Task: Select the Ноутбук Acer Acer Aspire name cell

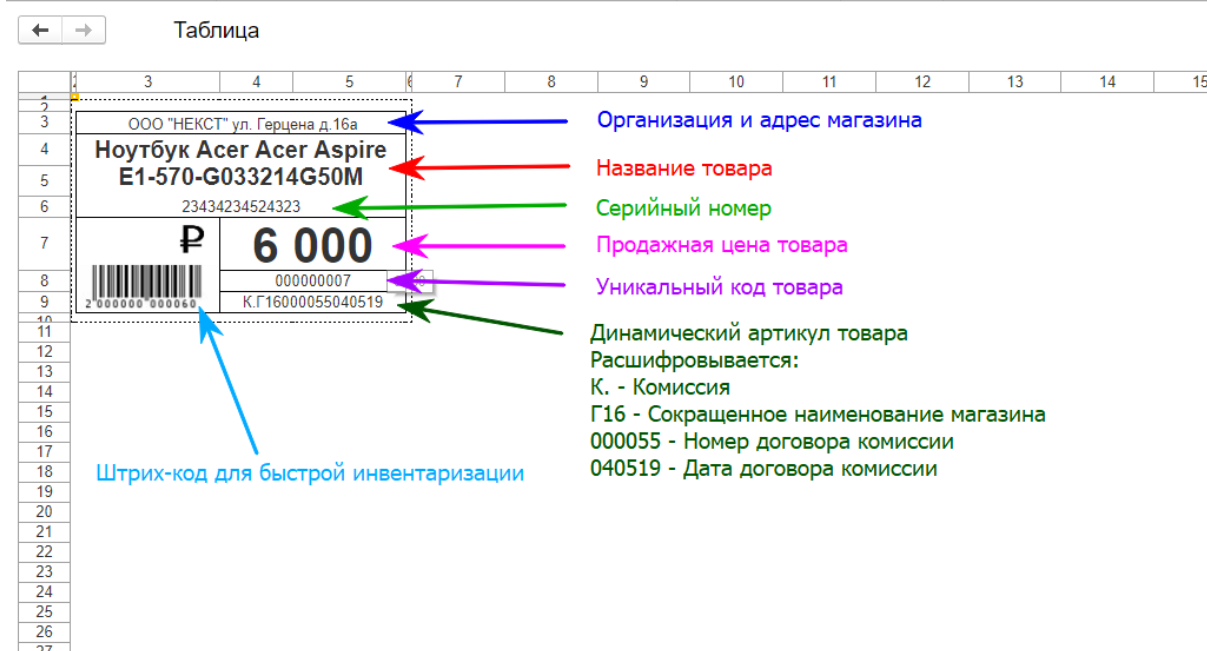Action: click(x=241, y=165)
